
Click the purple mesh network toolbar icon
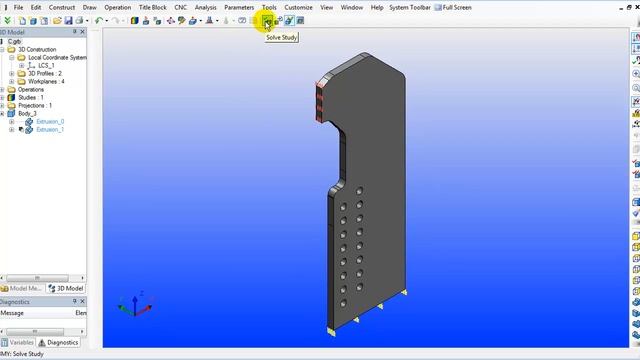click(x=171, y=20)
